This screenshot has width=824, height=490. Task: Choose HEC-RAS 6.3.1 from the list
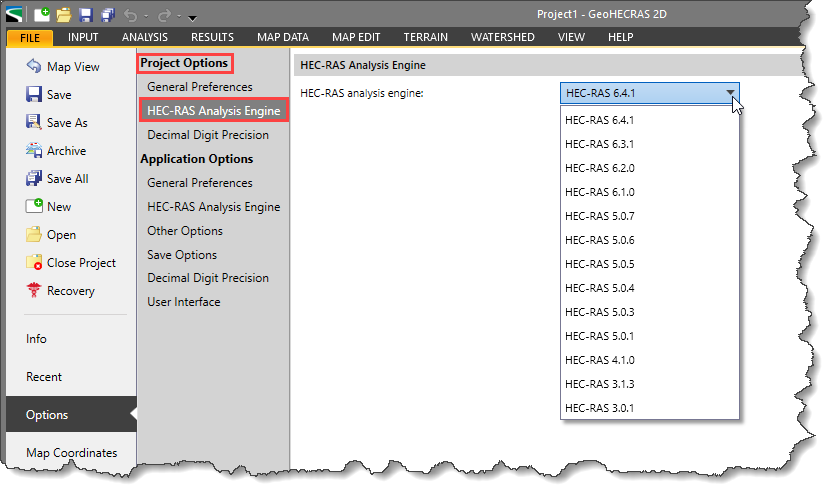[x=650, y=144]
